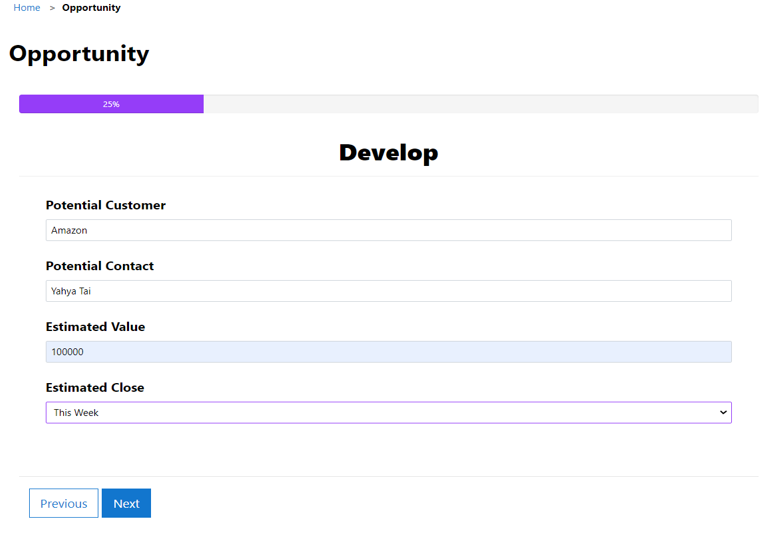Open the Estimated Close dropdown showing This Week

380,412
